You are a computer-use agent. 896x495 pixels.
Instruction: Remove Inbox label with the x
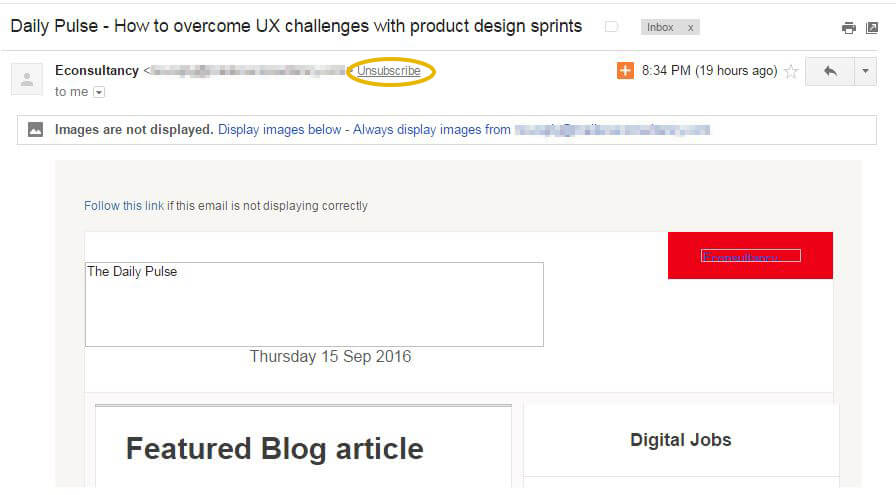pos(690,27)
